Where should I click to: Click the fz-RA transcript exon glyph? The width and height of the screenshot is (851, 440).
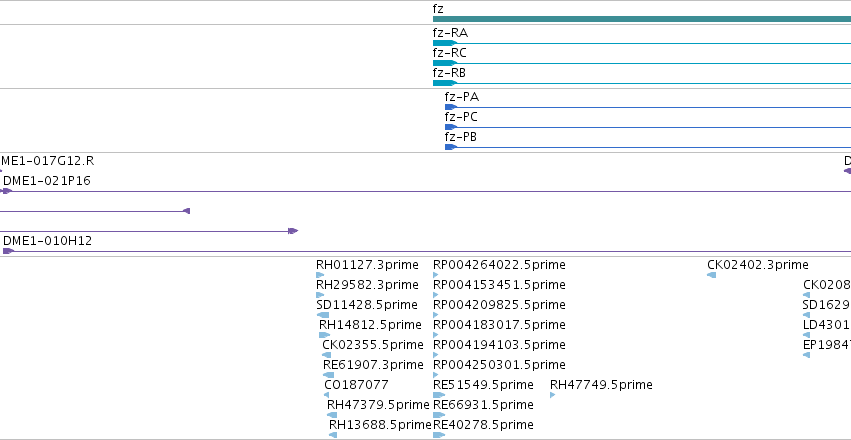(445, 43)
